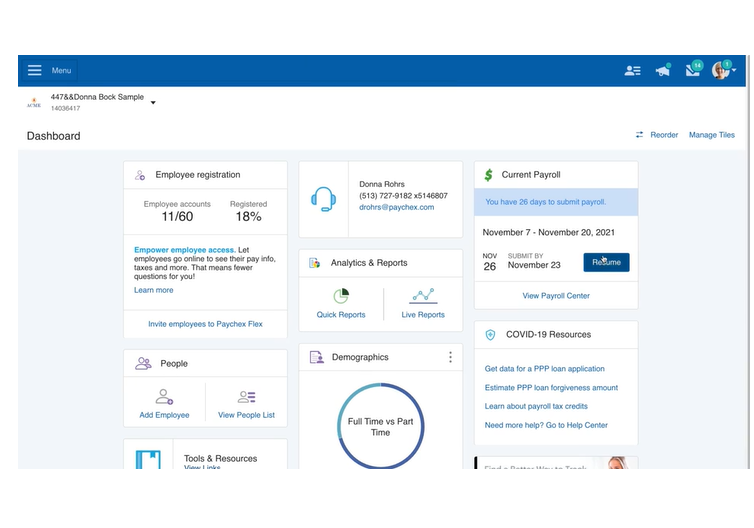Open the people directory icon in header
Viewport: 754px width, 528px height.
[632, 71]
